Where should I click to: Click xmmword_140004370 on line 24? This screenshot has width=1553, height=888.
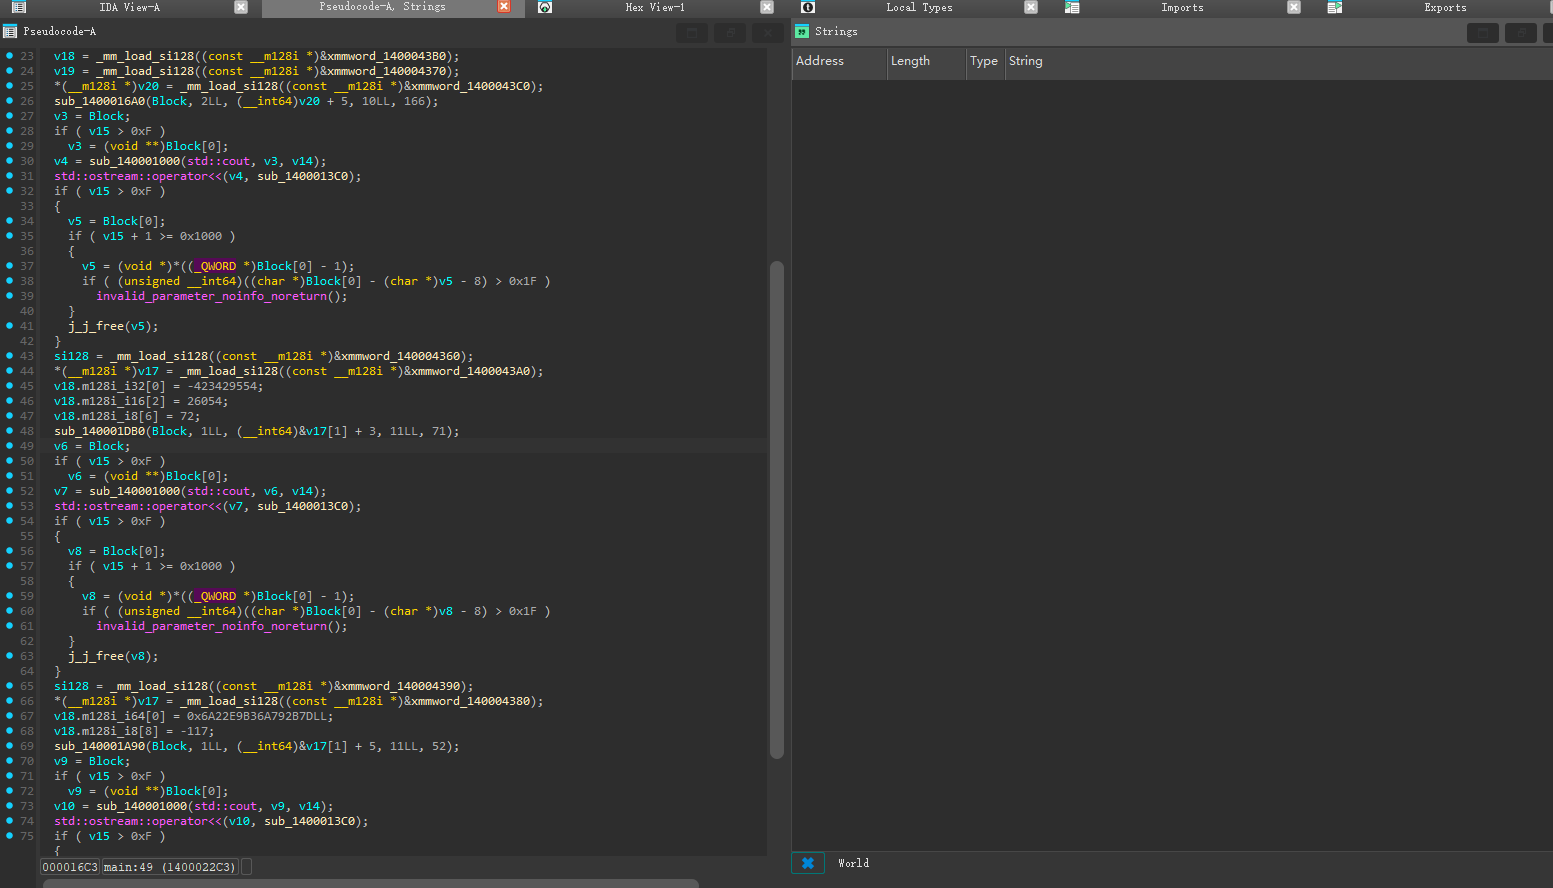[x=387, y=71]
